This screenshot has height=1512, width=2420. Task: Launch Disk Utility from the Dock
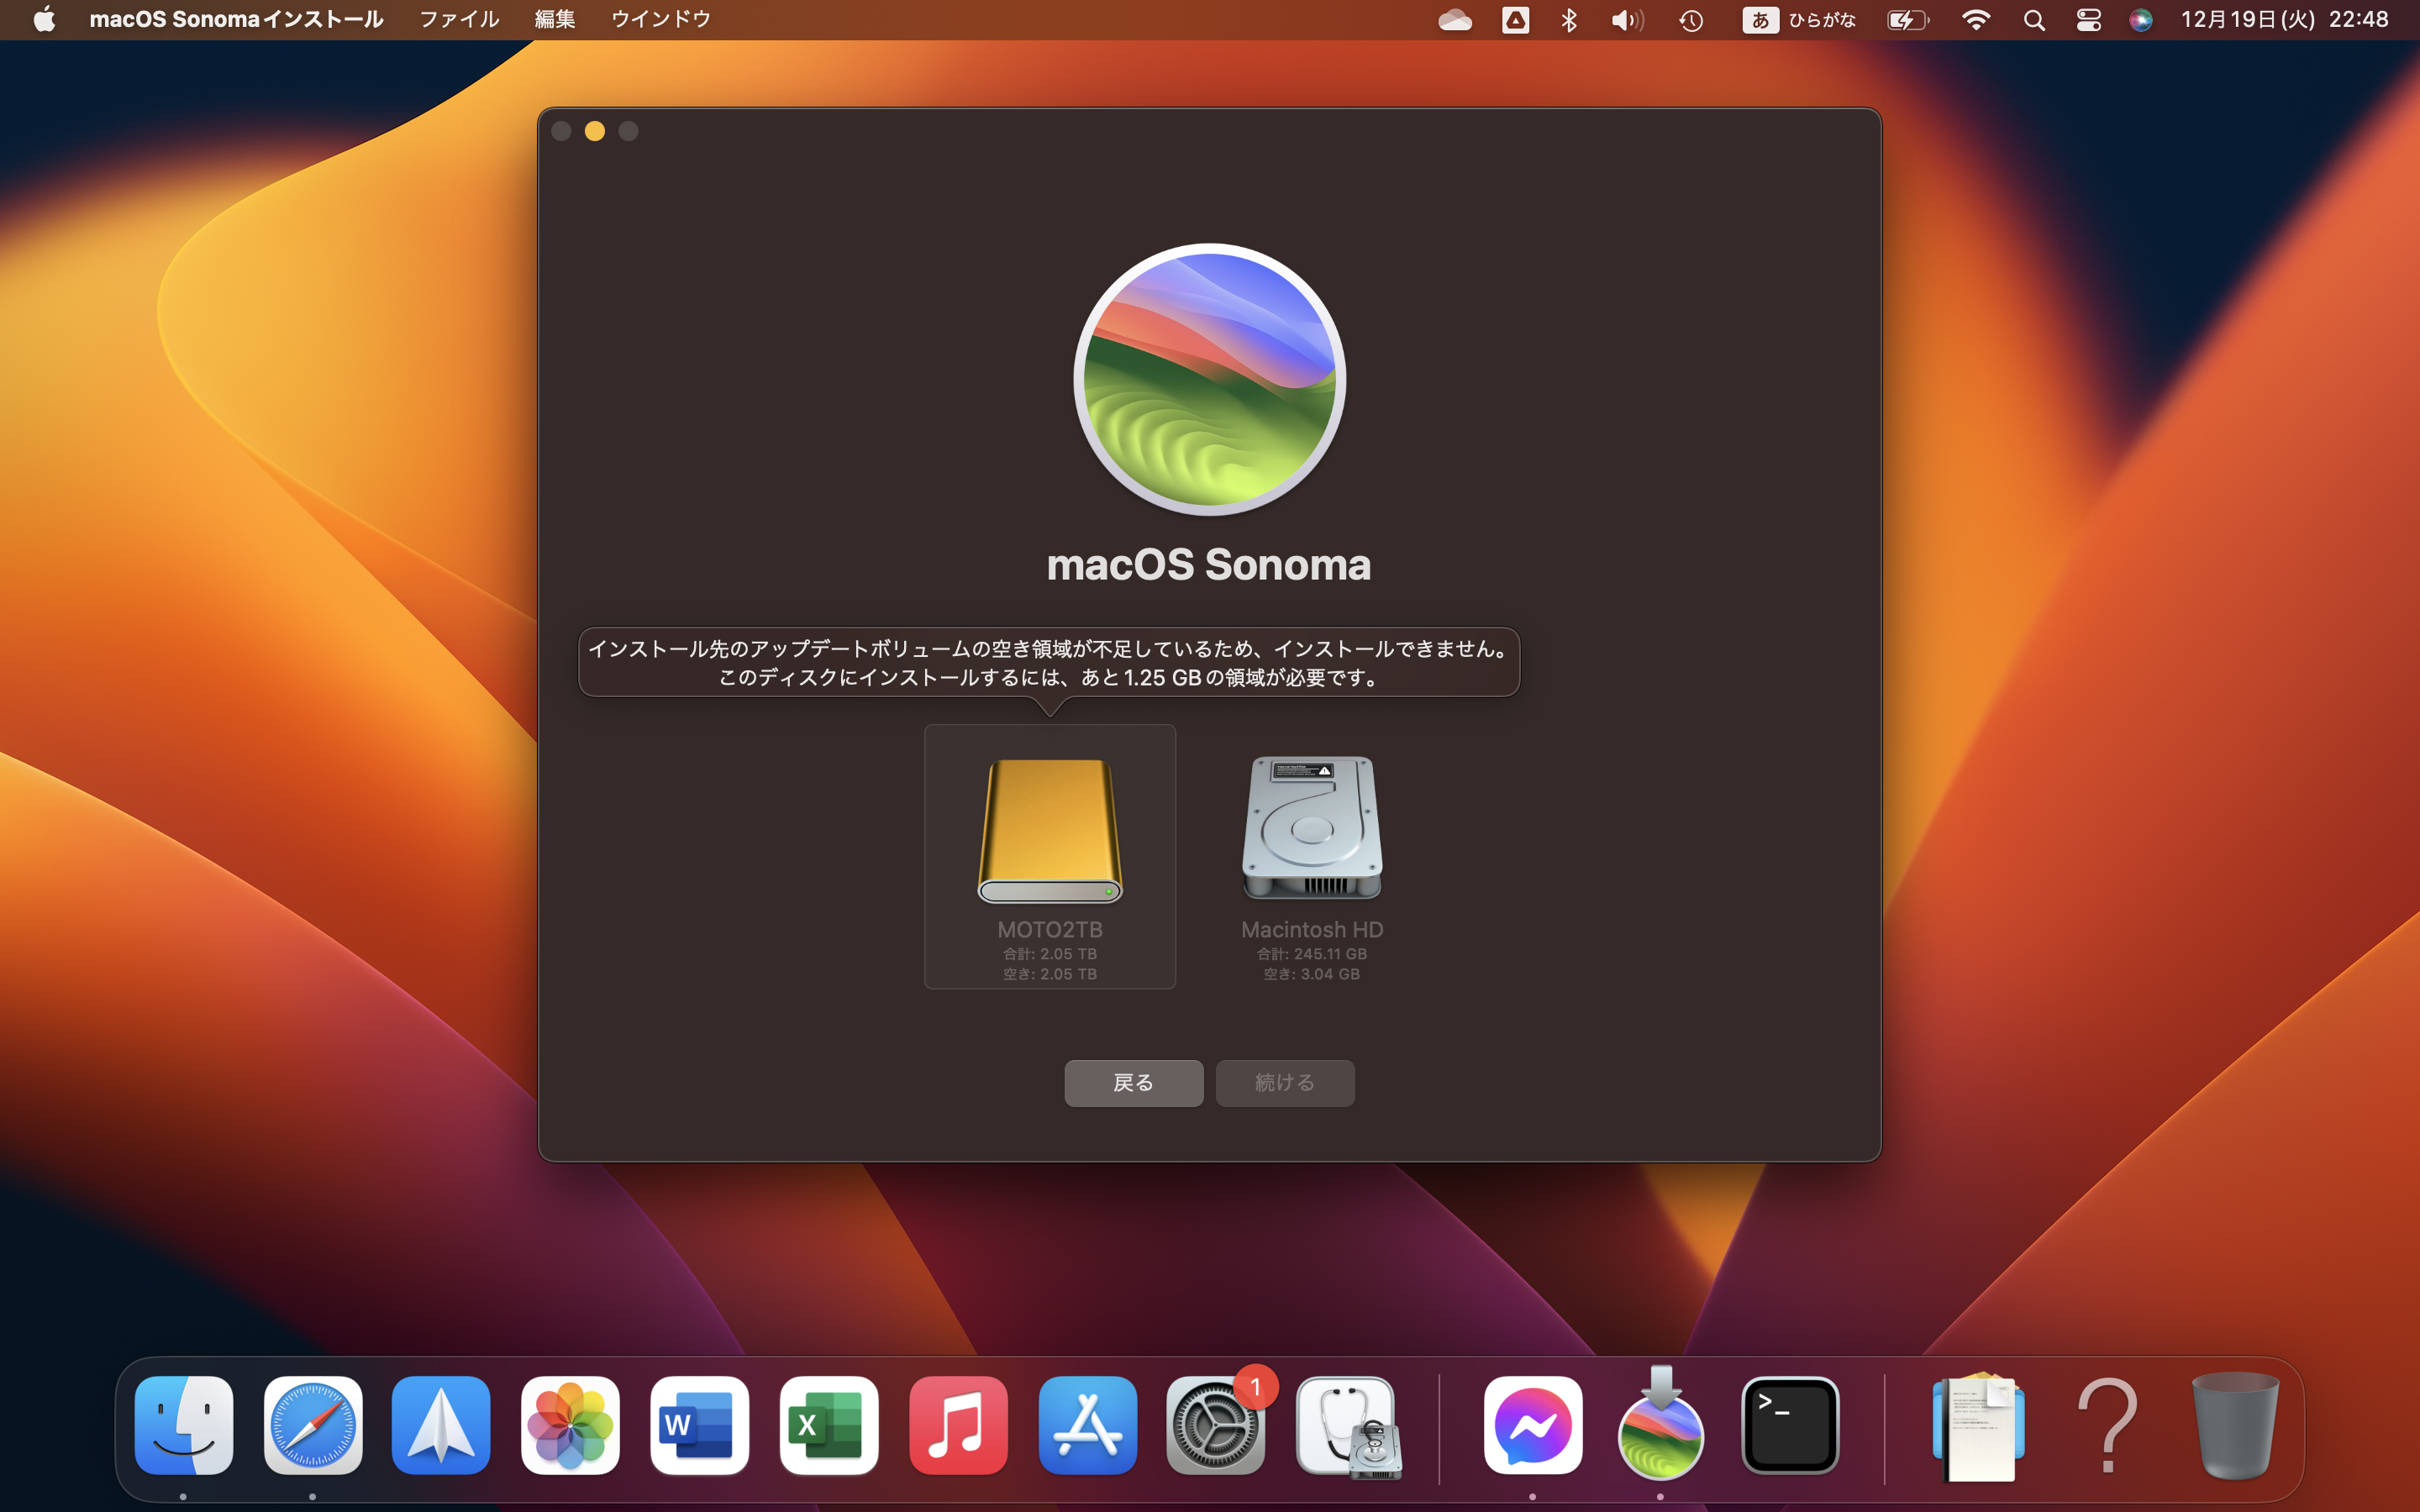pos(1346,1426)
